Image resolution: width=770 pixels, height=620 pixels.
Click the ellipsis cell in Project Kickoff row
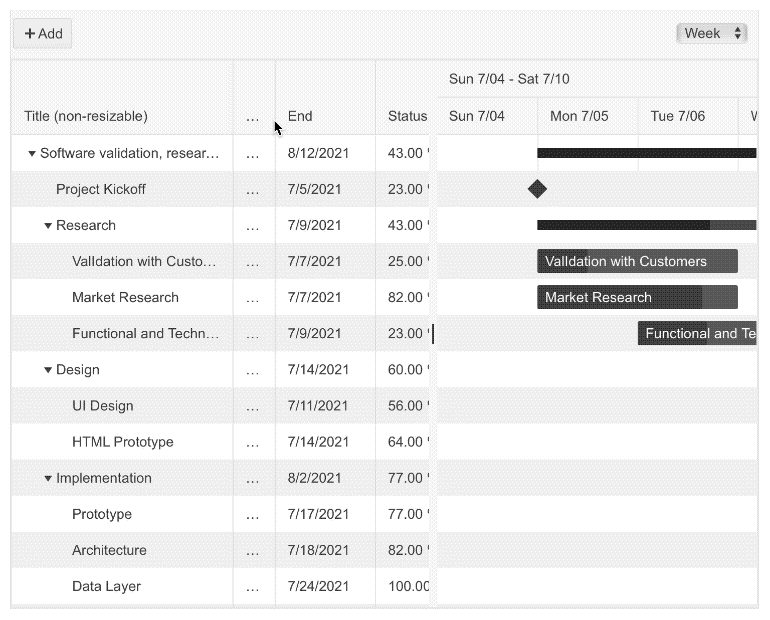pyautogui.click(x=254, y=189)
